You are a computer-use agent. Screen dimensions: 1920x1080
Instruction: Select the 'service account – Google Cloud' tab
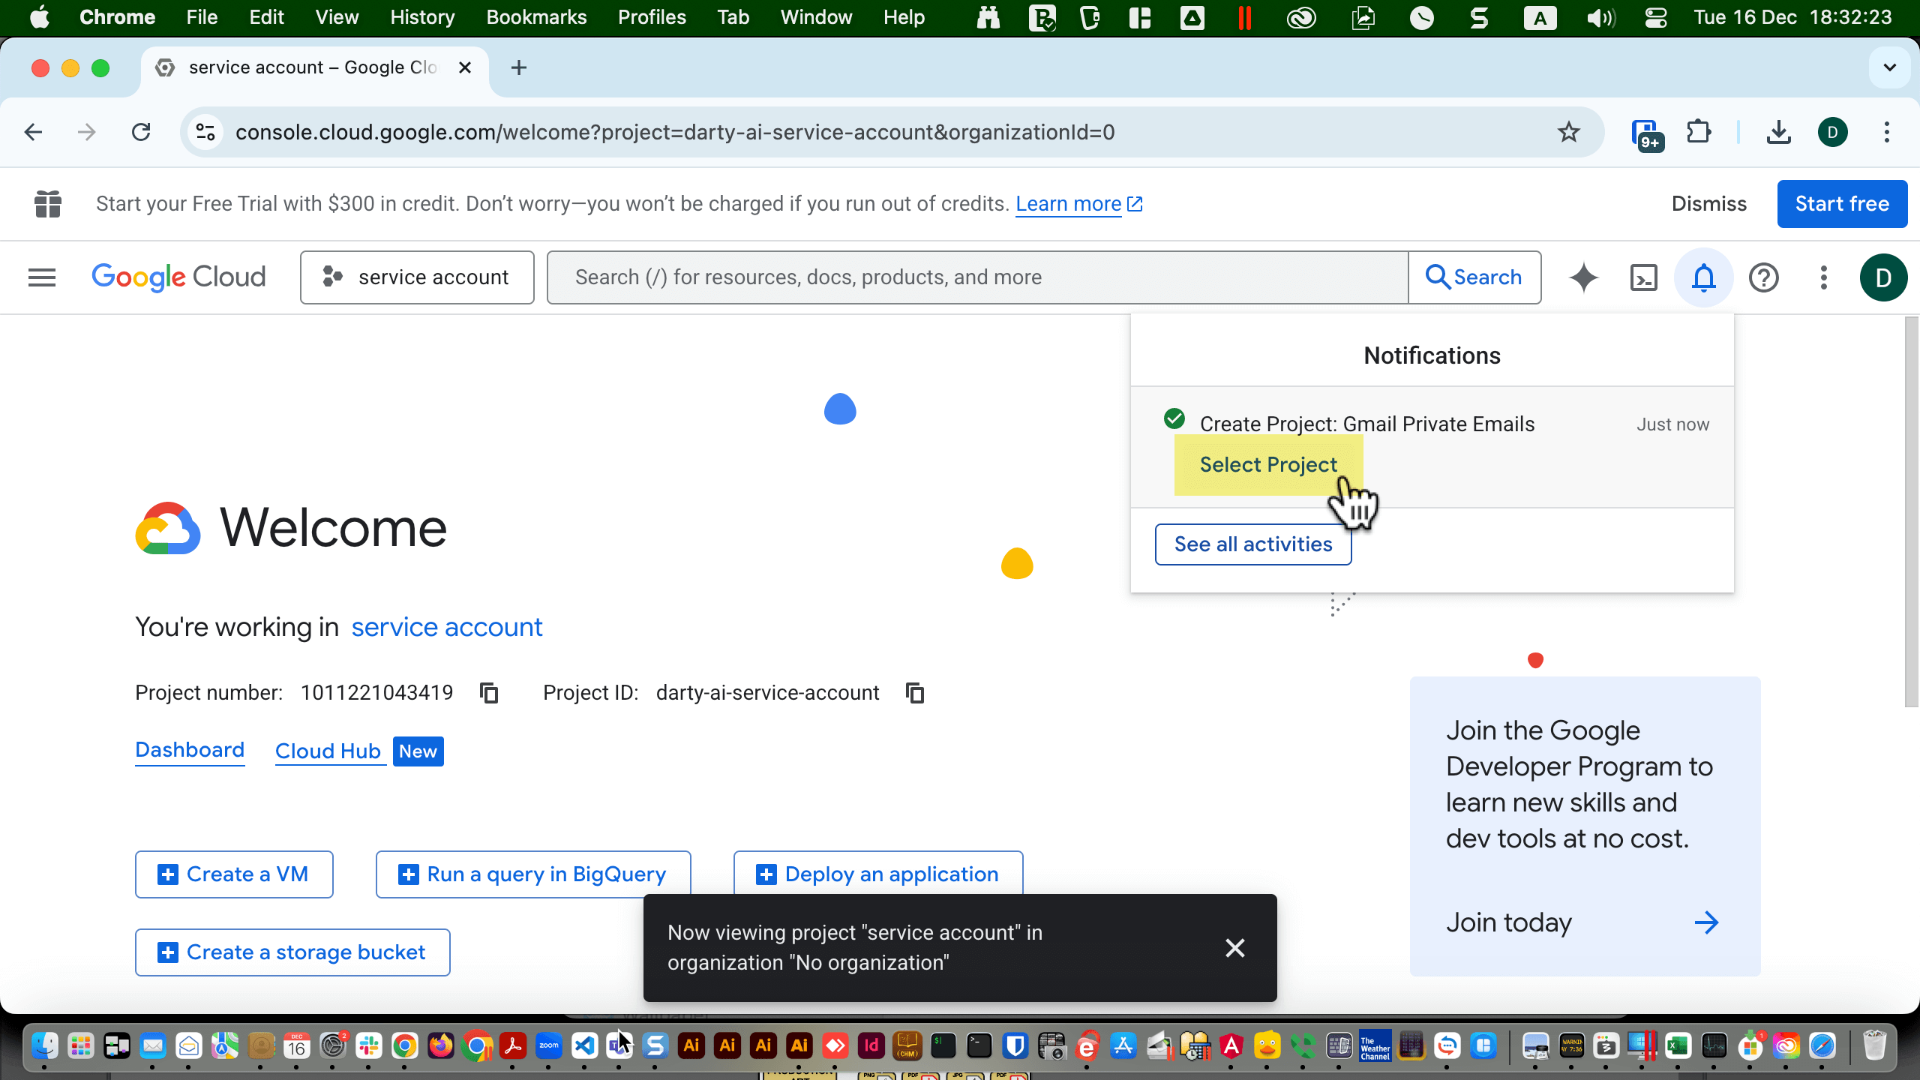[x=300, y=67]
